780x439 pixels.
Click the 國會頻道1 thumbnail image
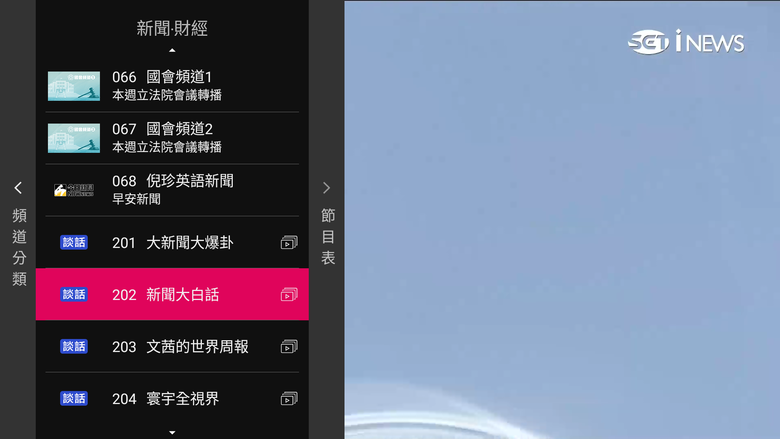tap(74, 86)
